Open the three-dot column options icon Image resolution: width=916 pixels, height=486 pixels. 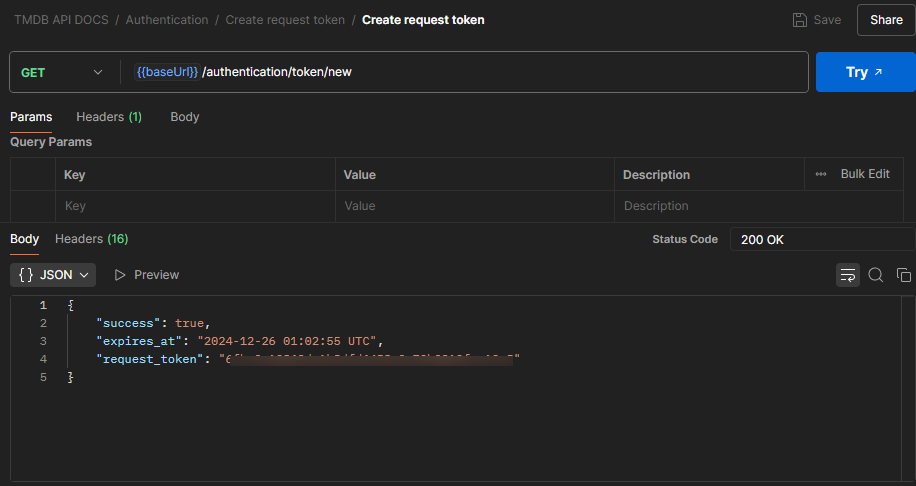point(821,174)
